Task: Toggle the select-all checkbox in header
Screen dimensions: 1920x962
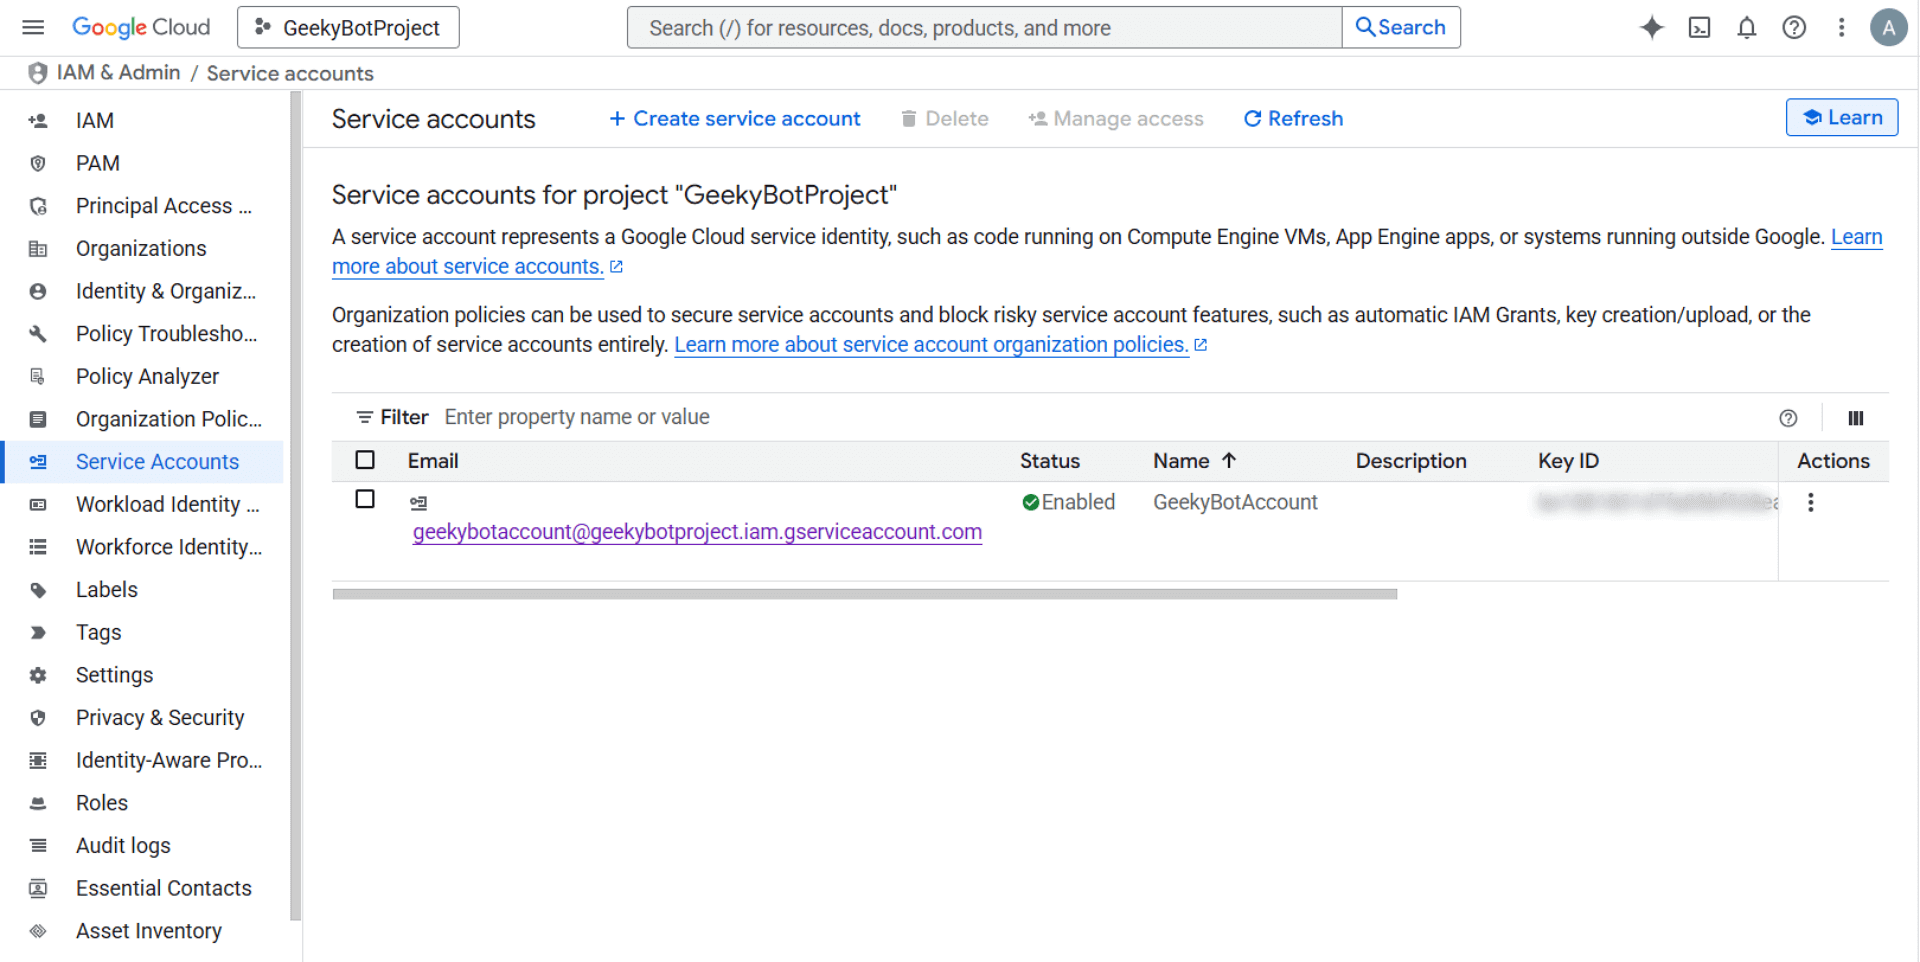Action: [x=365, y=460]
